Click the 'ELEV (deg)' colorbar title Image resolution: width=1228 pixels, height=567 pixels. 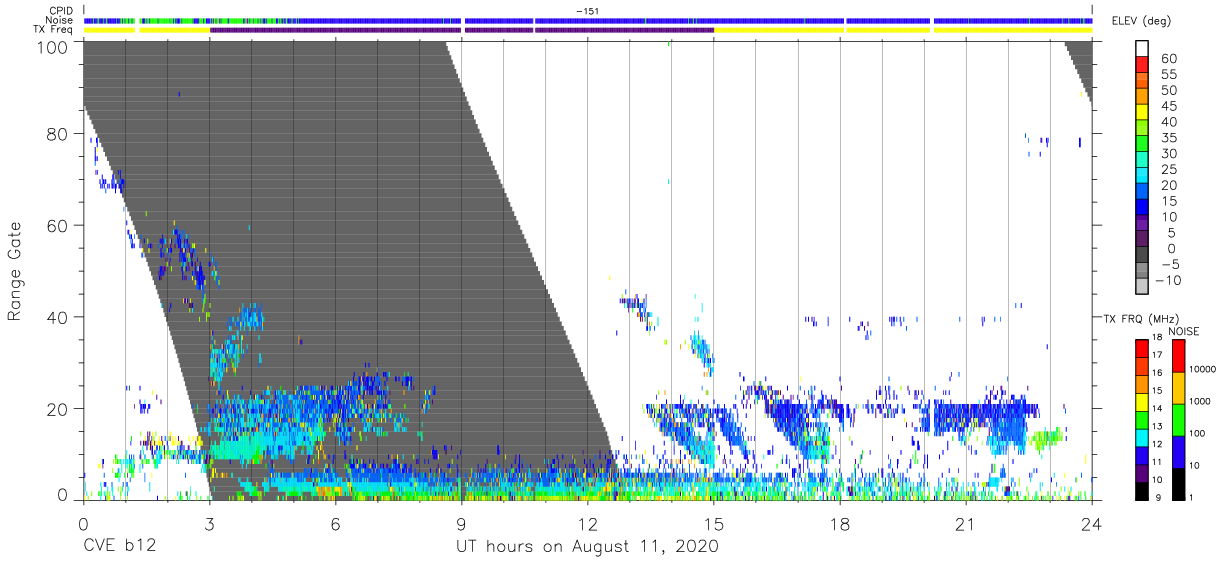tap(1141, 21)
